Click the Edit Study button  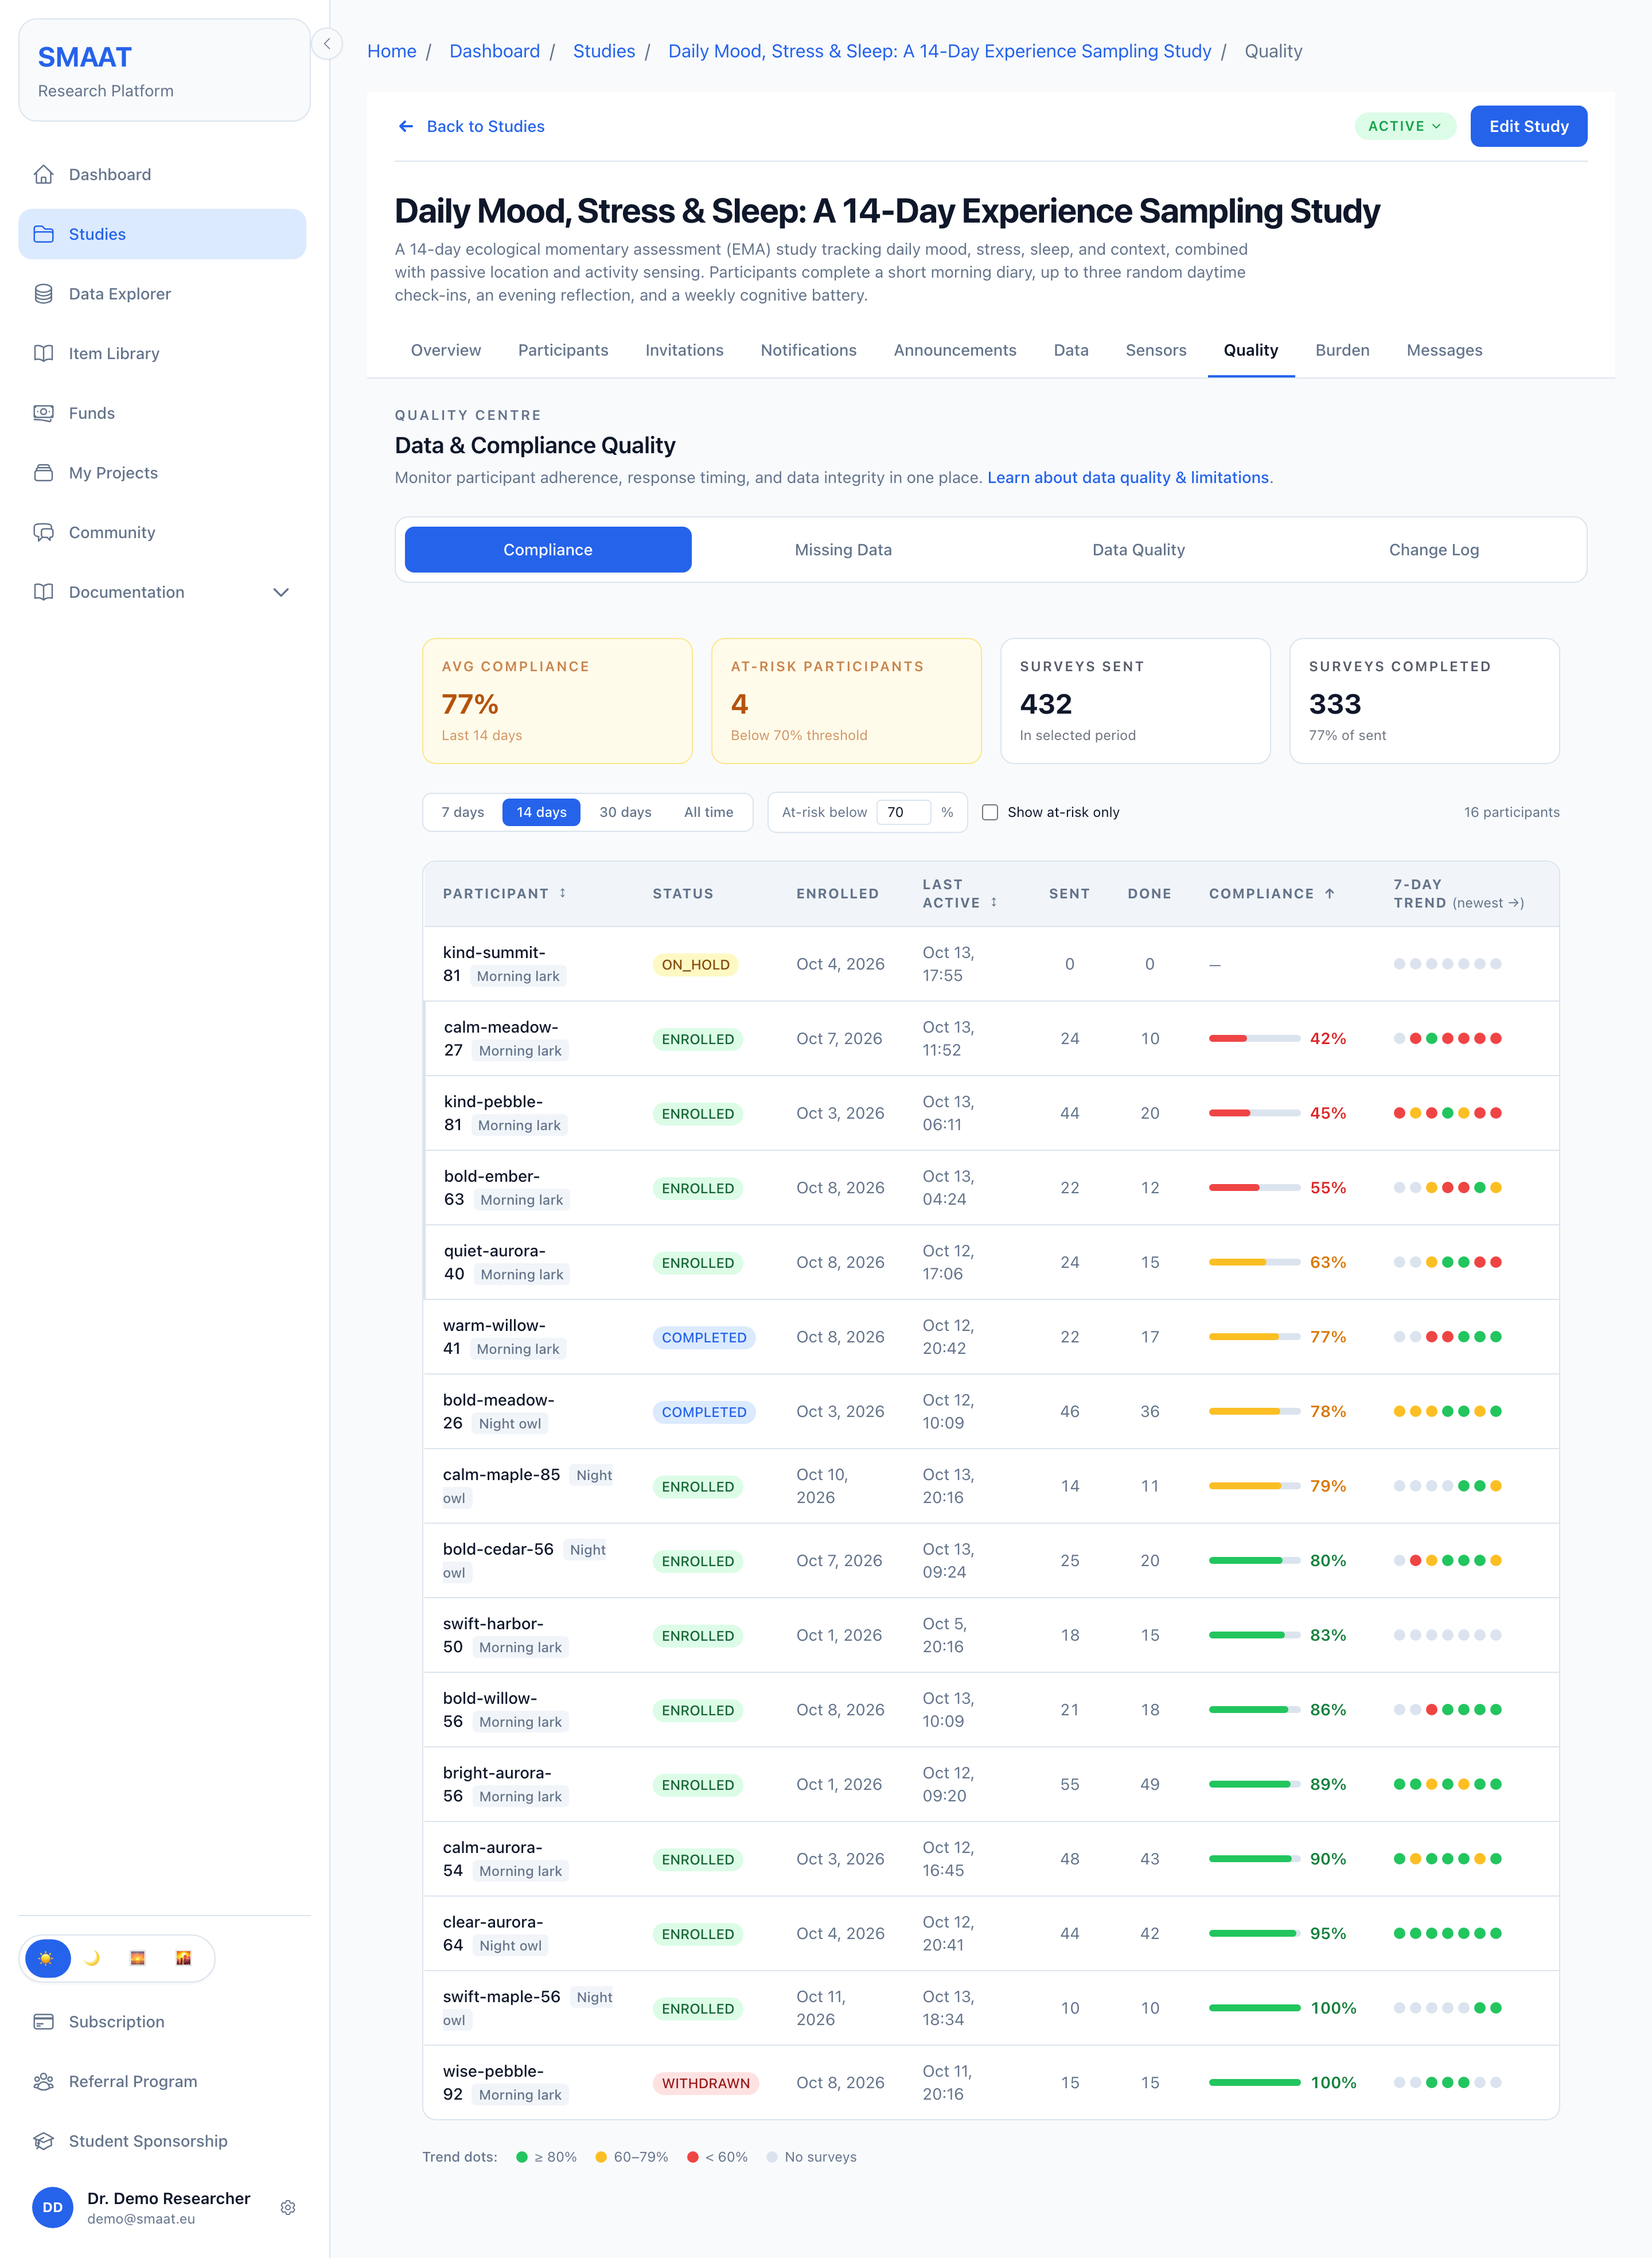point(1528,126)
